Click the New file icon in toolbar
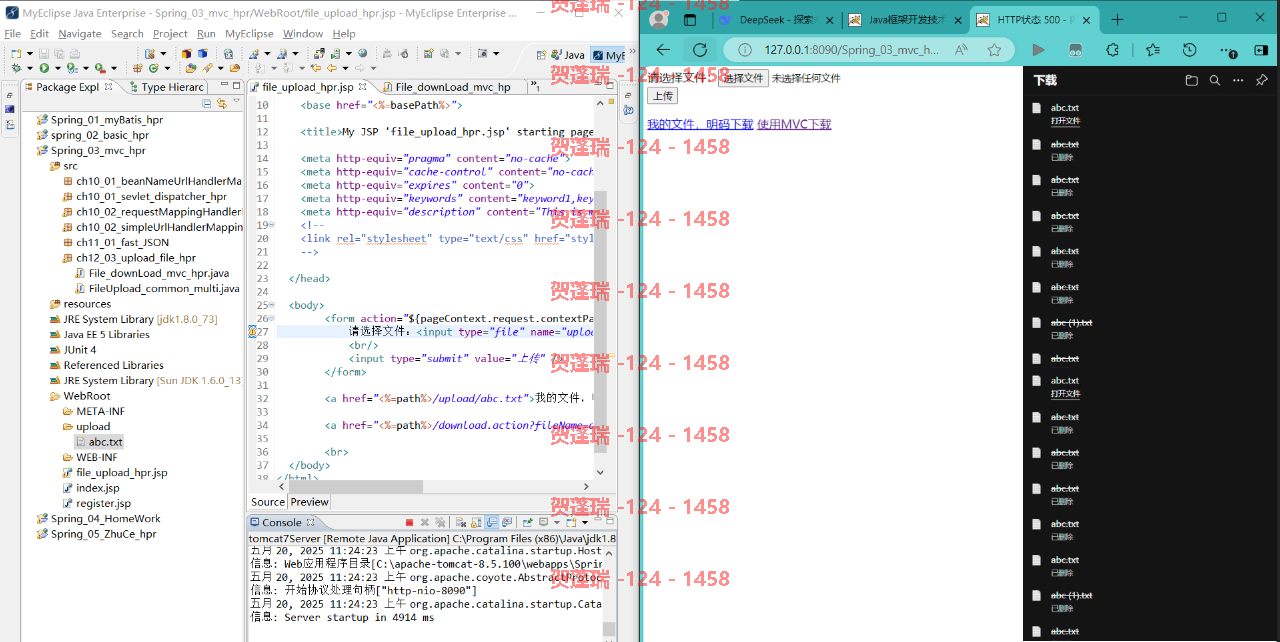 (x=16, y=54)
